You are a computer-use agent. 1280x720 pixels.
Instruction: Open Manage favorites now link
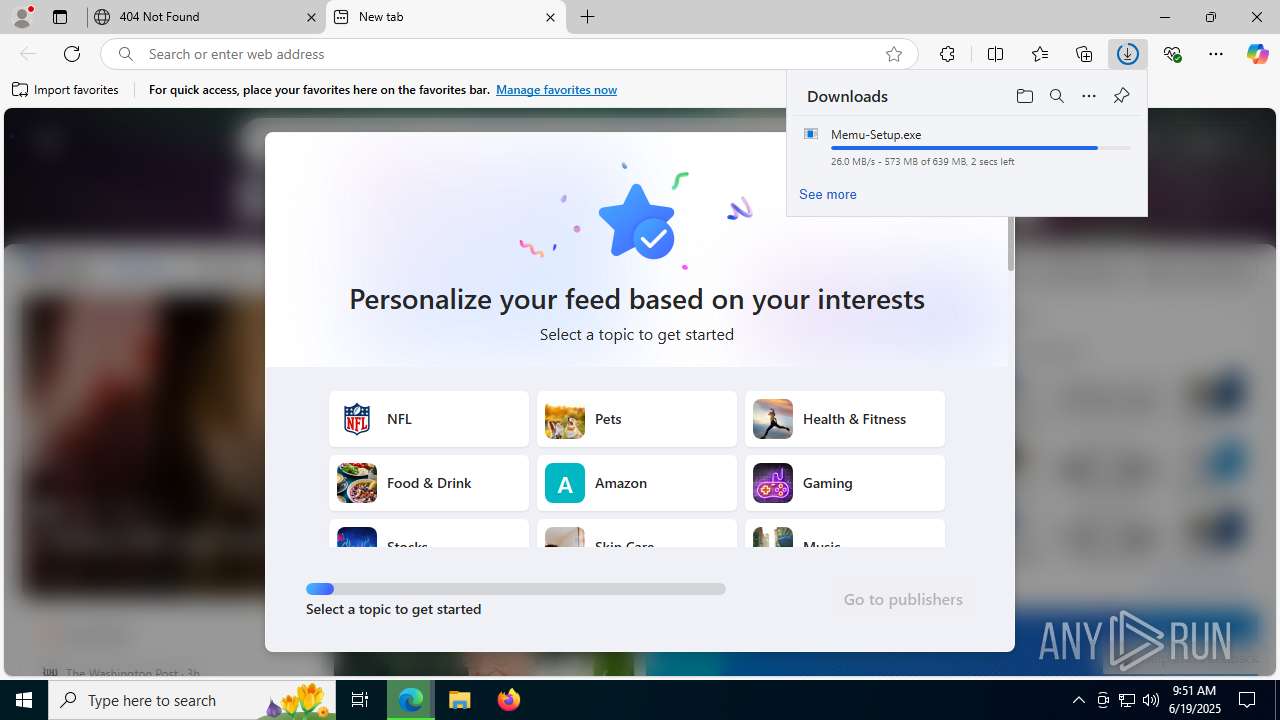[556, 90]
